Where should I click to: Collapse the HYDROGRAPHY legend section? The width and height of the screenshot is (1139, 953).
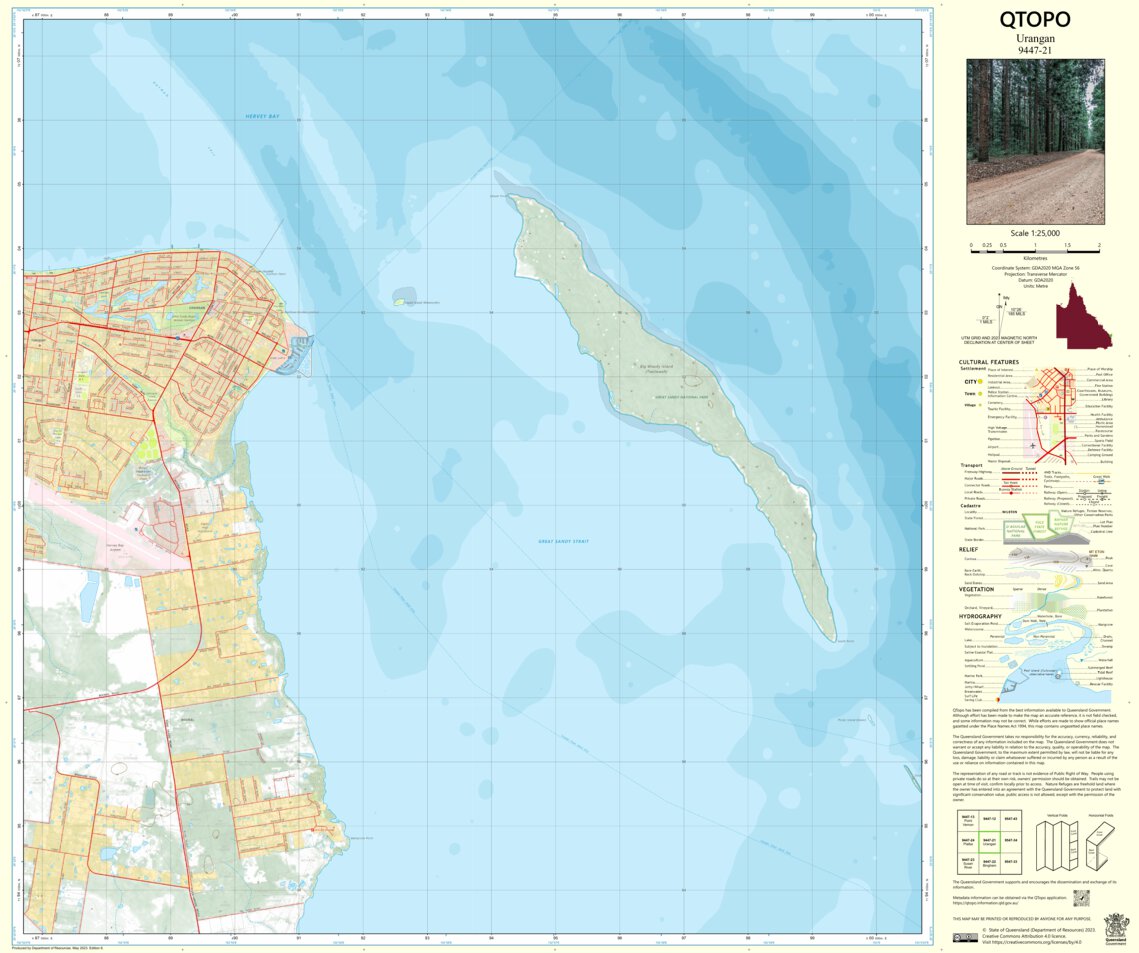(980, 616)
